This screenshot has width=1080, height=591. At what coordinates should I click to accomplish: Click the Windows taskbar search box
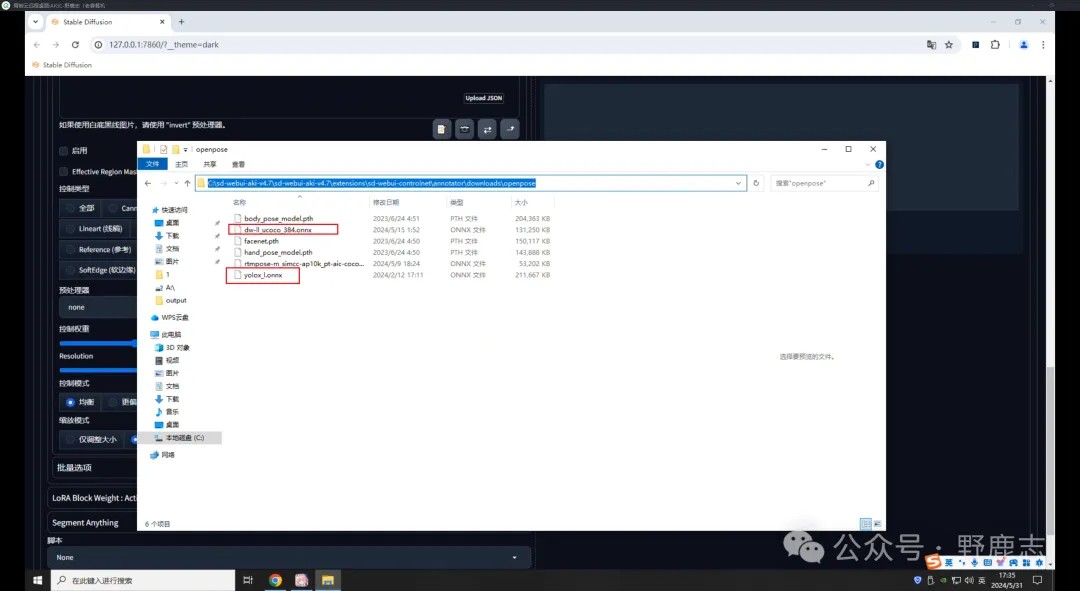pyautogui.click(x=143, y=581)
